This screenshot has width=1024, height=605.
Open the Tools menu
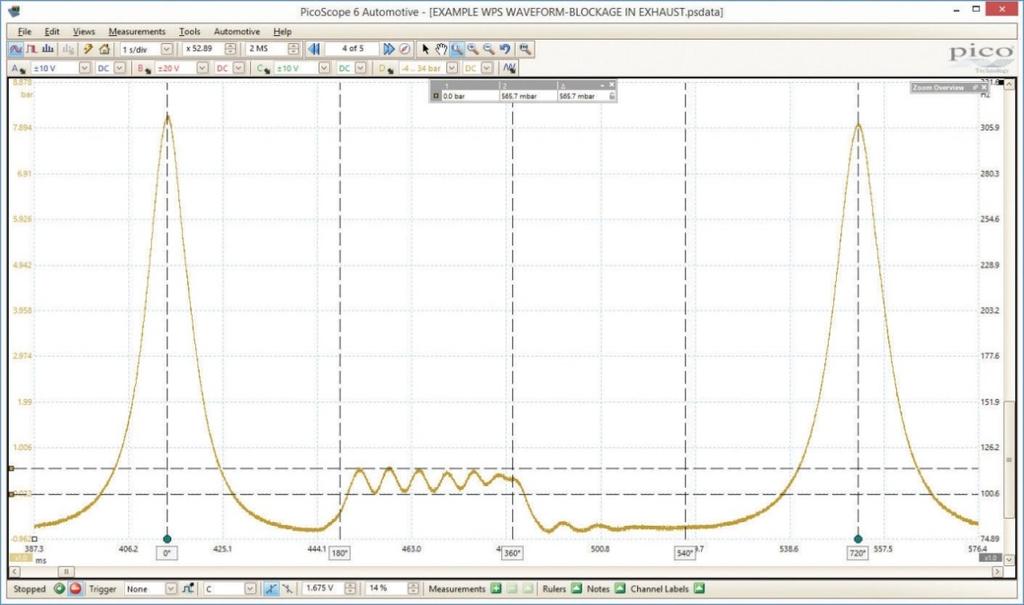[x=189, y=31]
